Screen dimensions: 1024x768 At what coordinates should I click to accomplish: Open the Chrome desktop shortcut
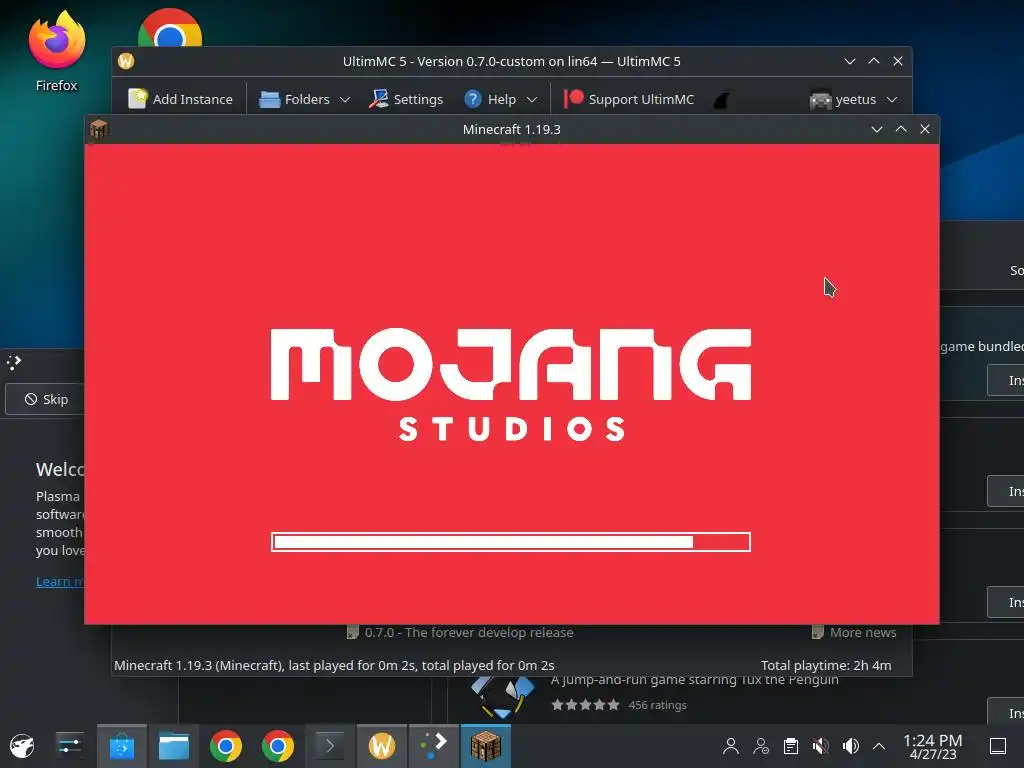(x=170, y=27)
